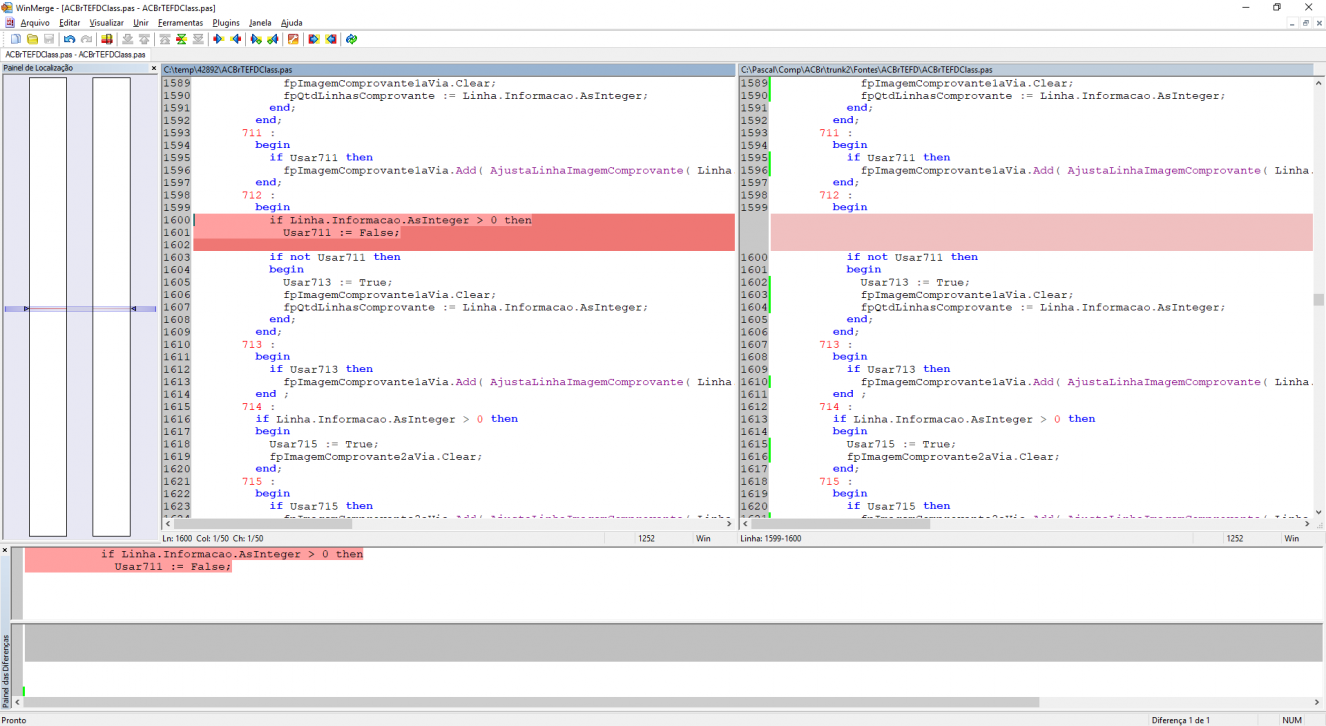
Task: Undo the last change via toolbar
Action: click(69, 39)
